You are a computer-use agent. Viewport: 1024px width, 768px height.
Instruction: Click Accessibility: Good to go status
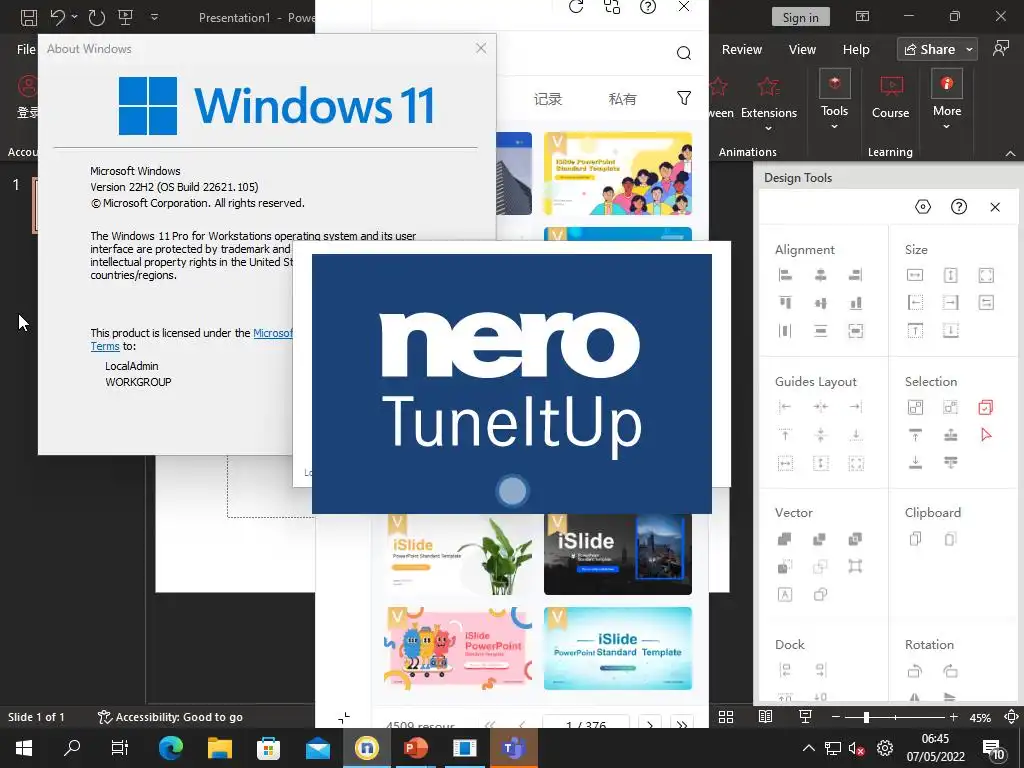(x=170, y=717)
